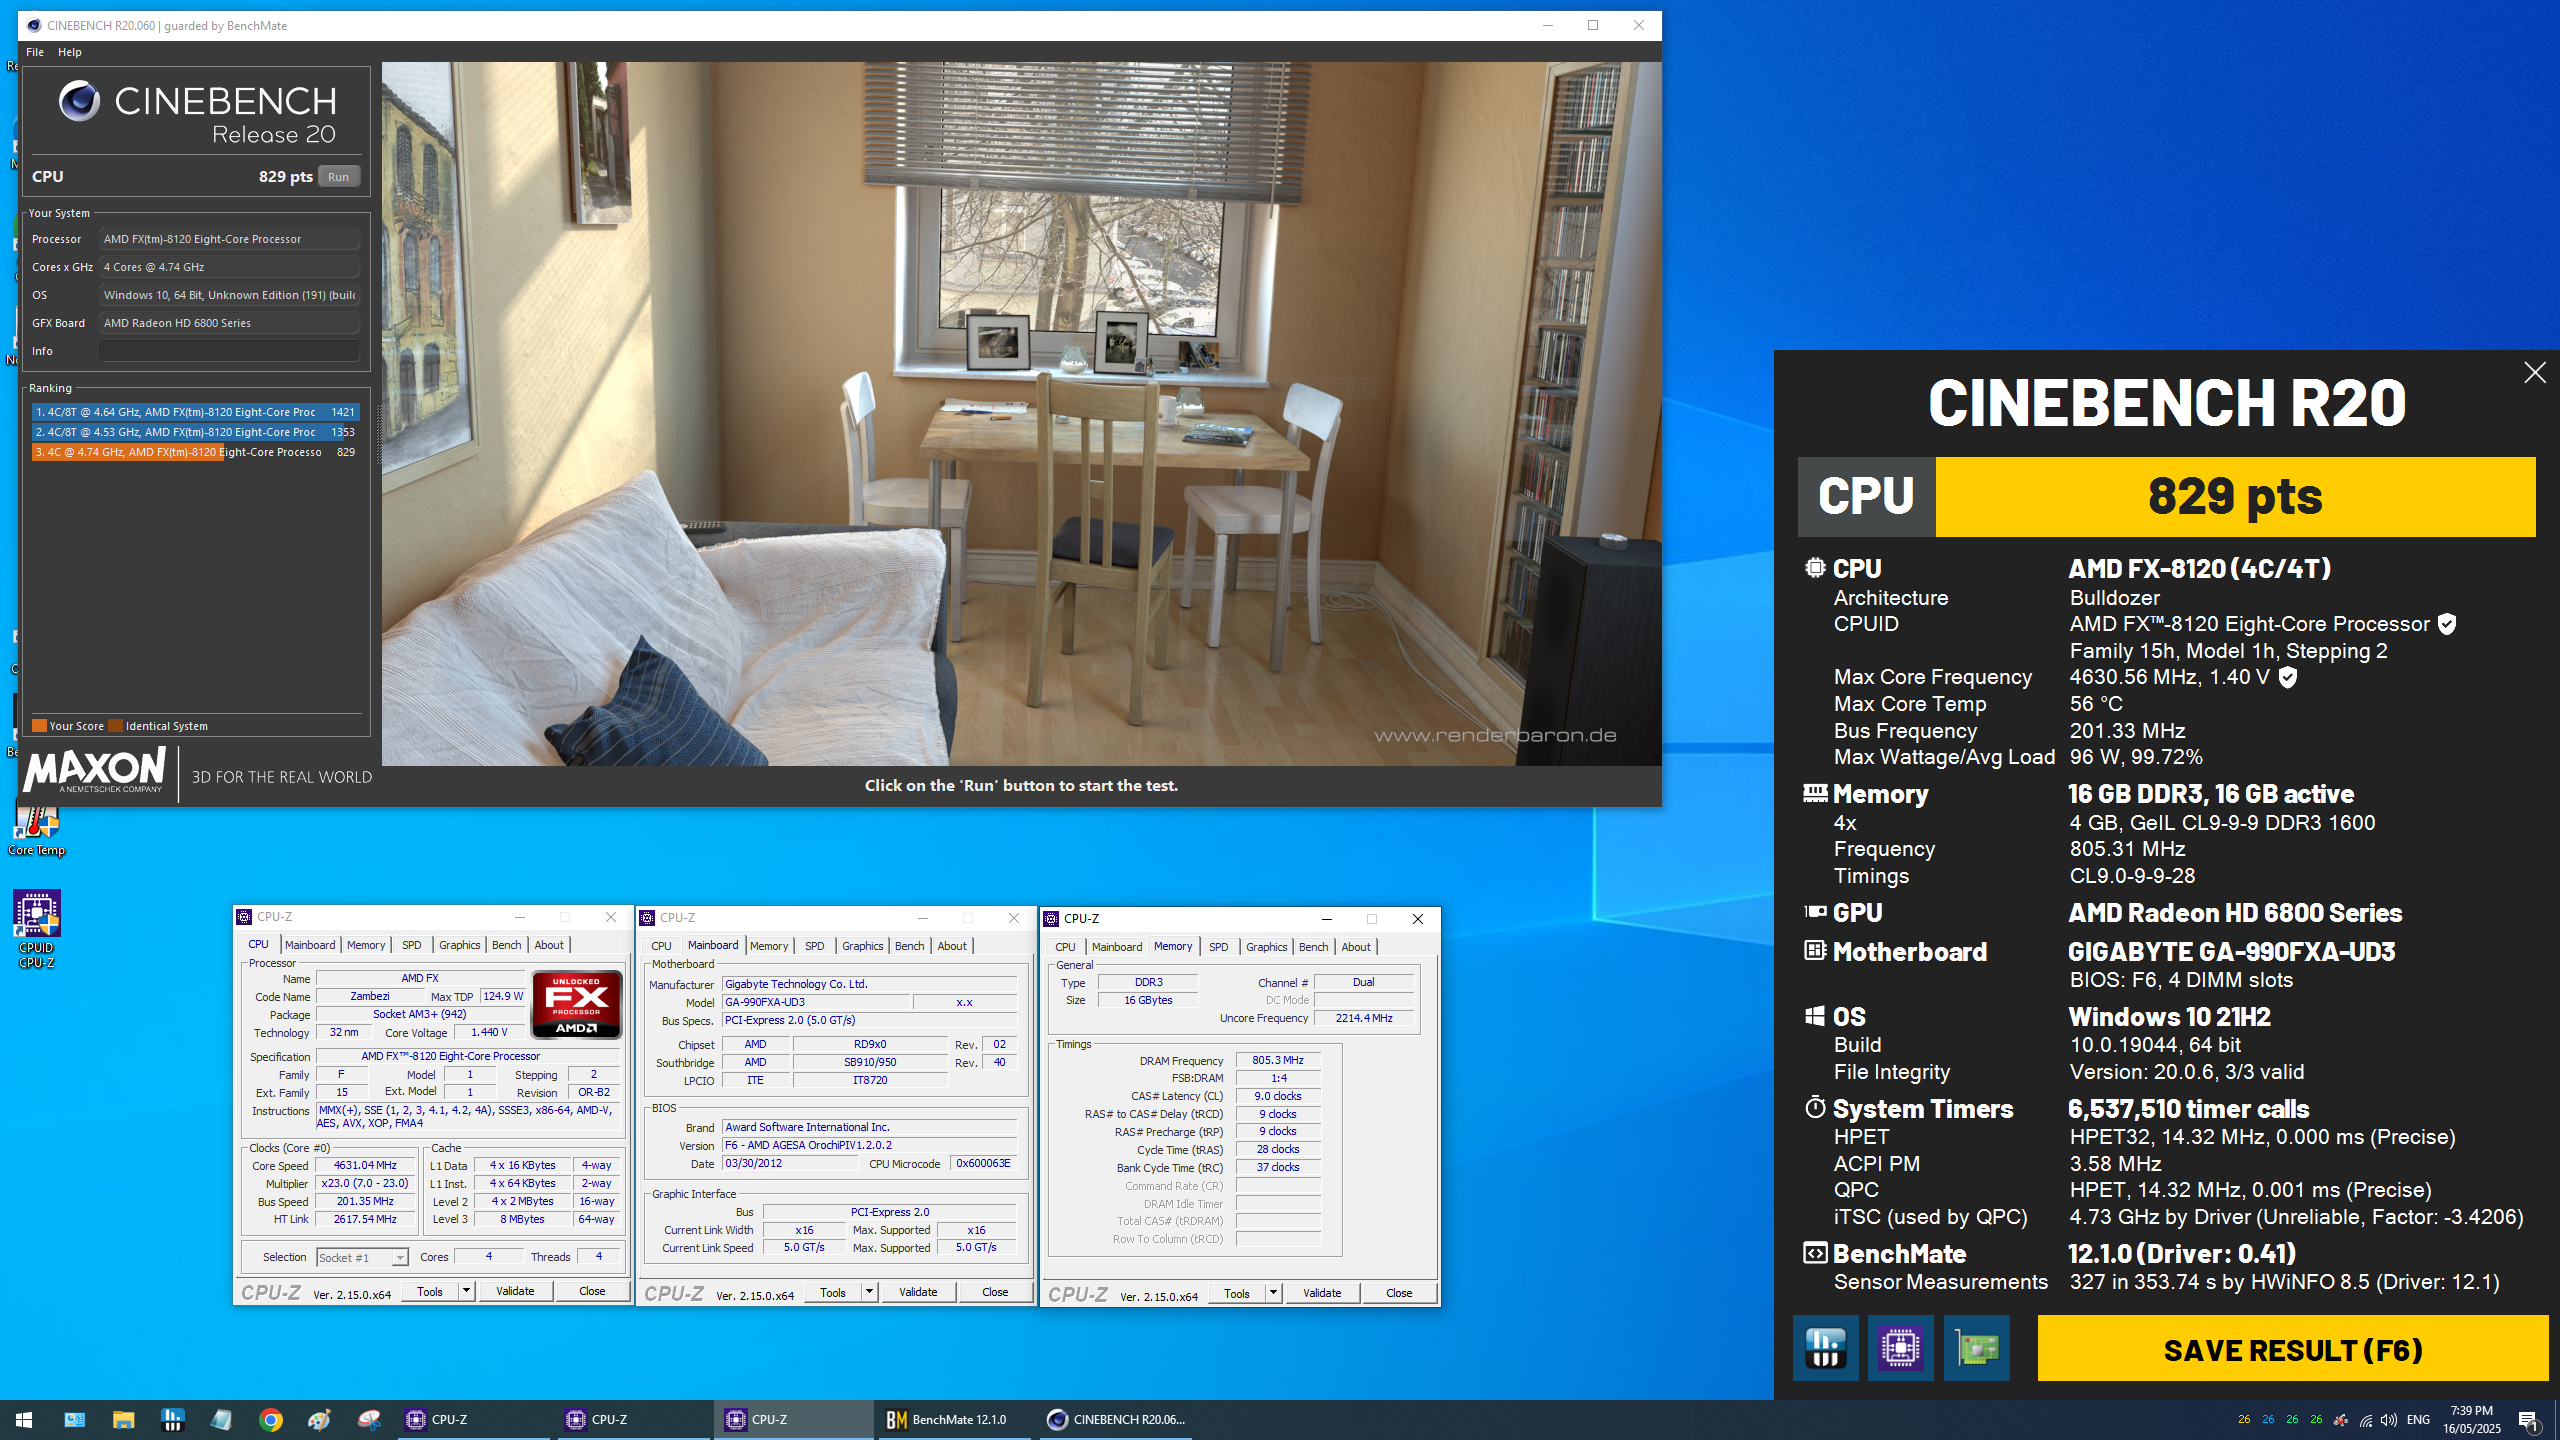
Task: Open the Wi-Fi network tray icon
Action: click(x=2365, y=1420)
